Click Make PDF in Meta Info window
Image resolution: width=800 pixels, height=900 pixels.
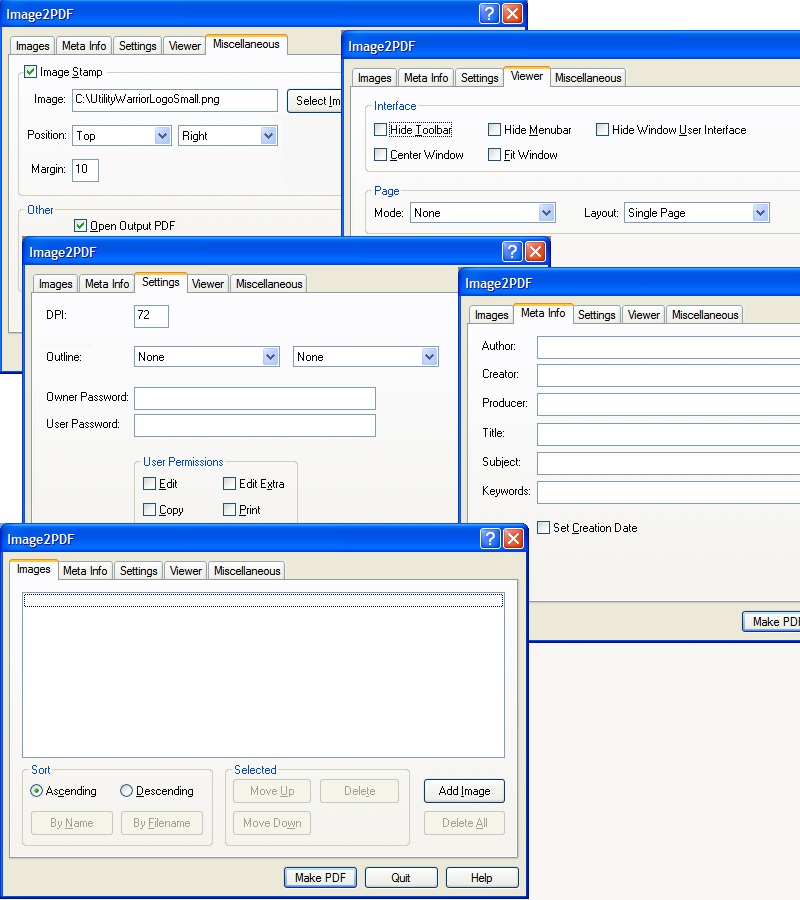[772, 622]
